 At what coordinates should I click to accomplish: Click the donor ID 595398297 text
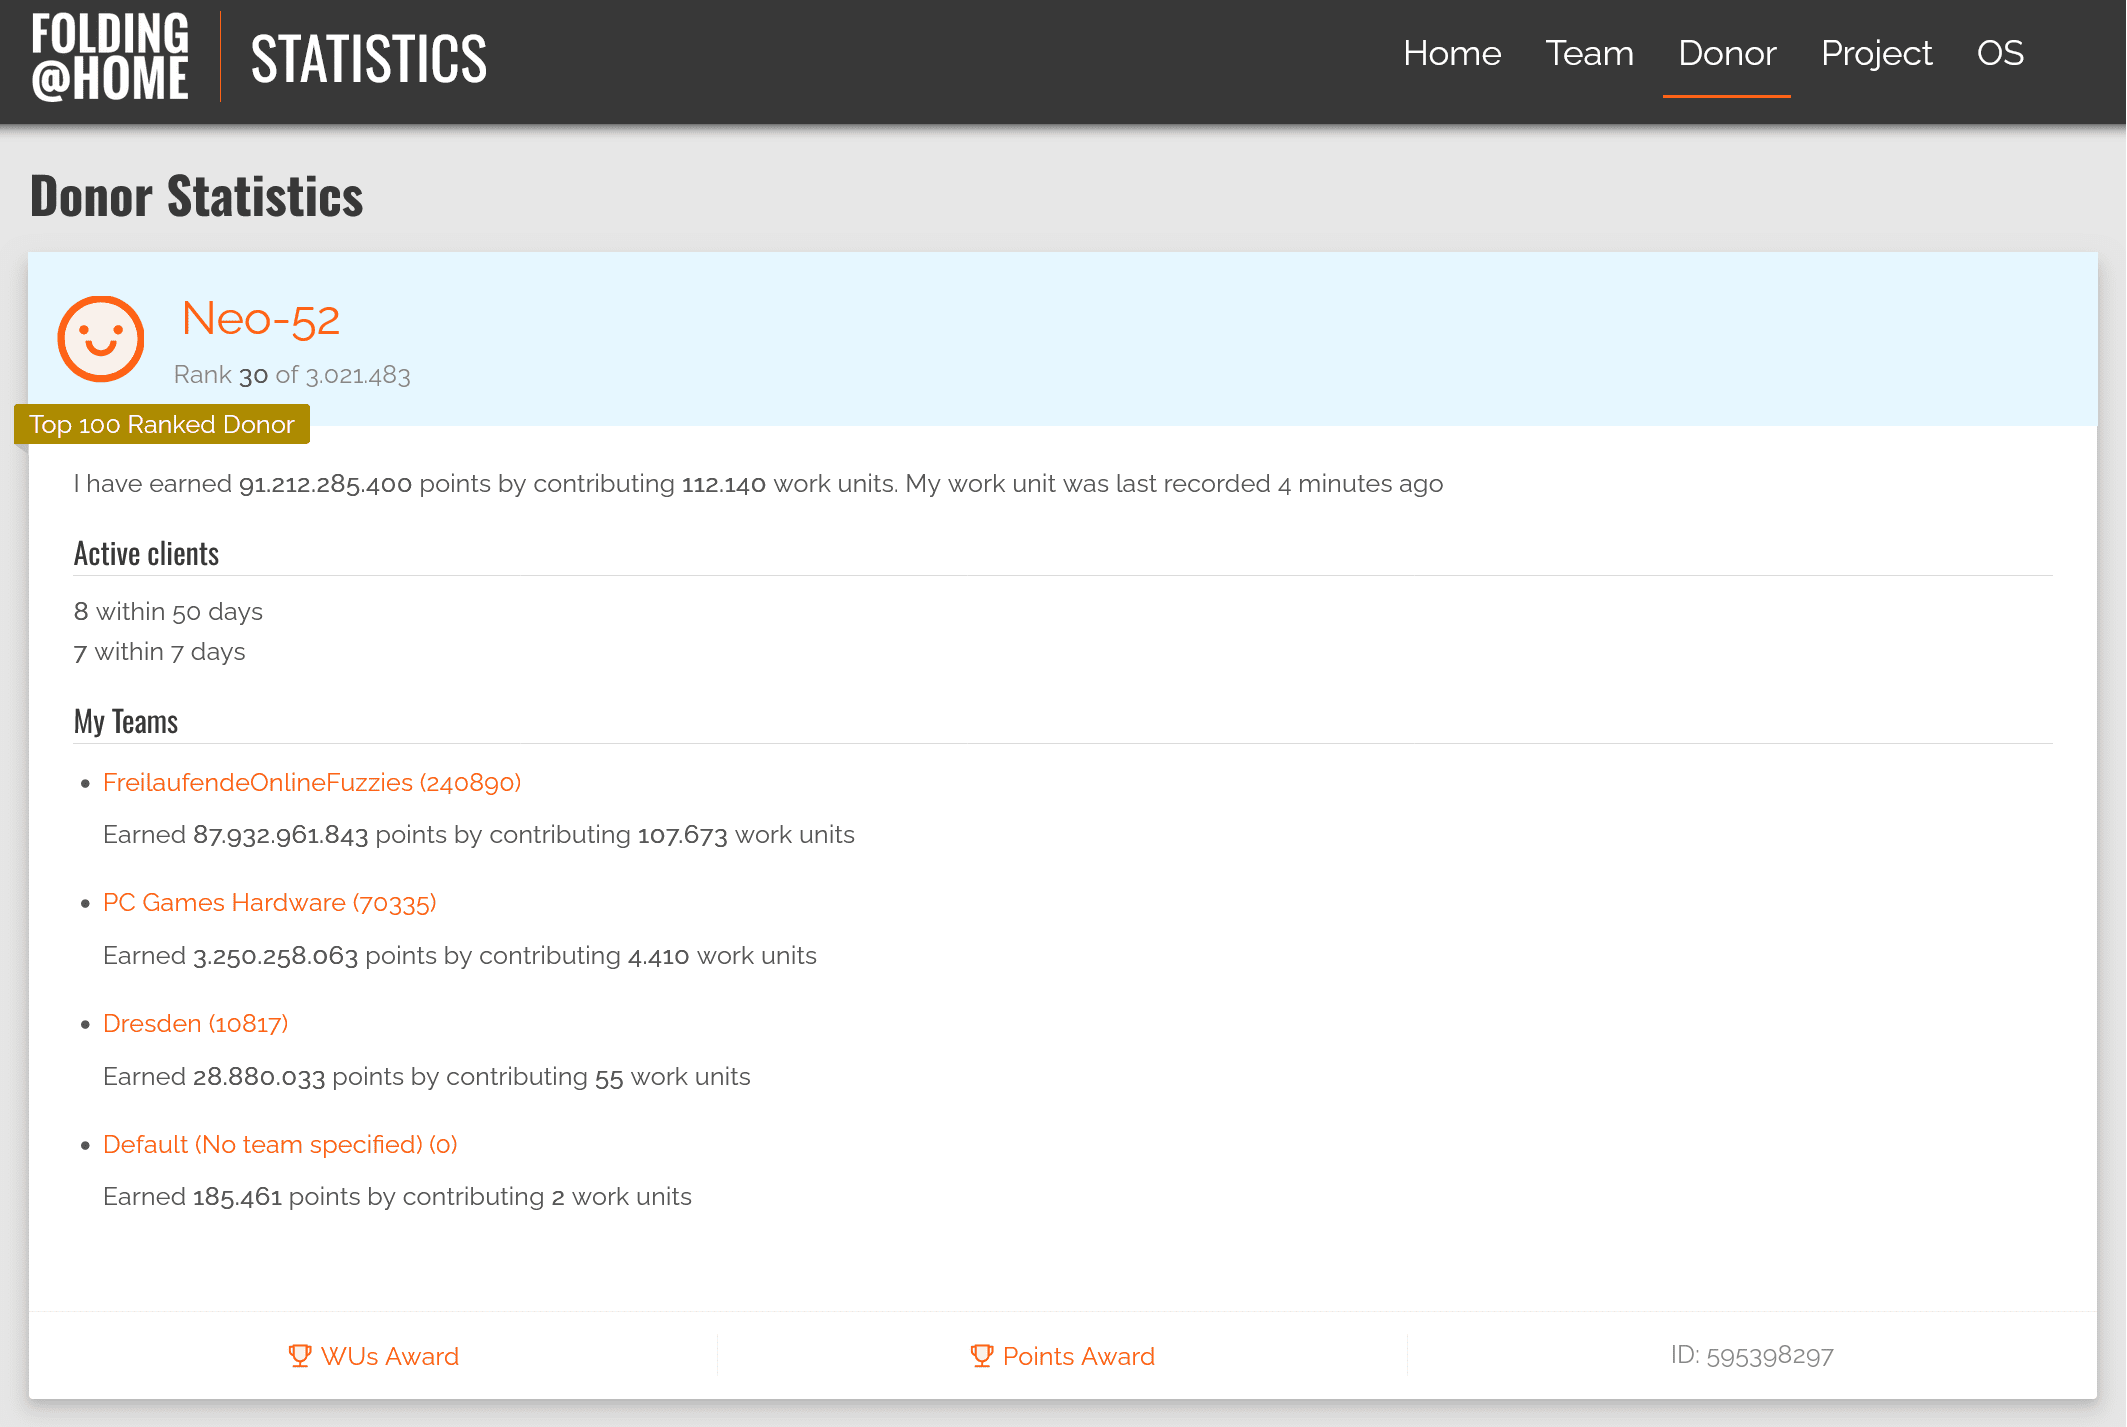pos(1752,1355)
